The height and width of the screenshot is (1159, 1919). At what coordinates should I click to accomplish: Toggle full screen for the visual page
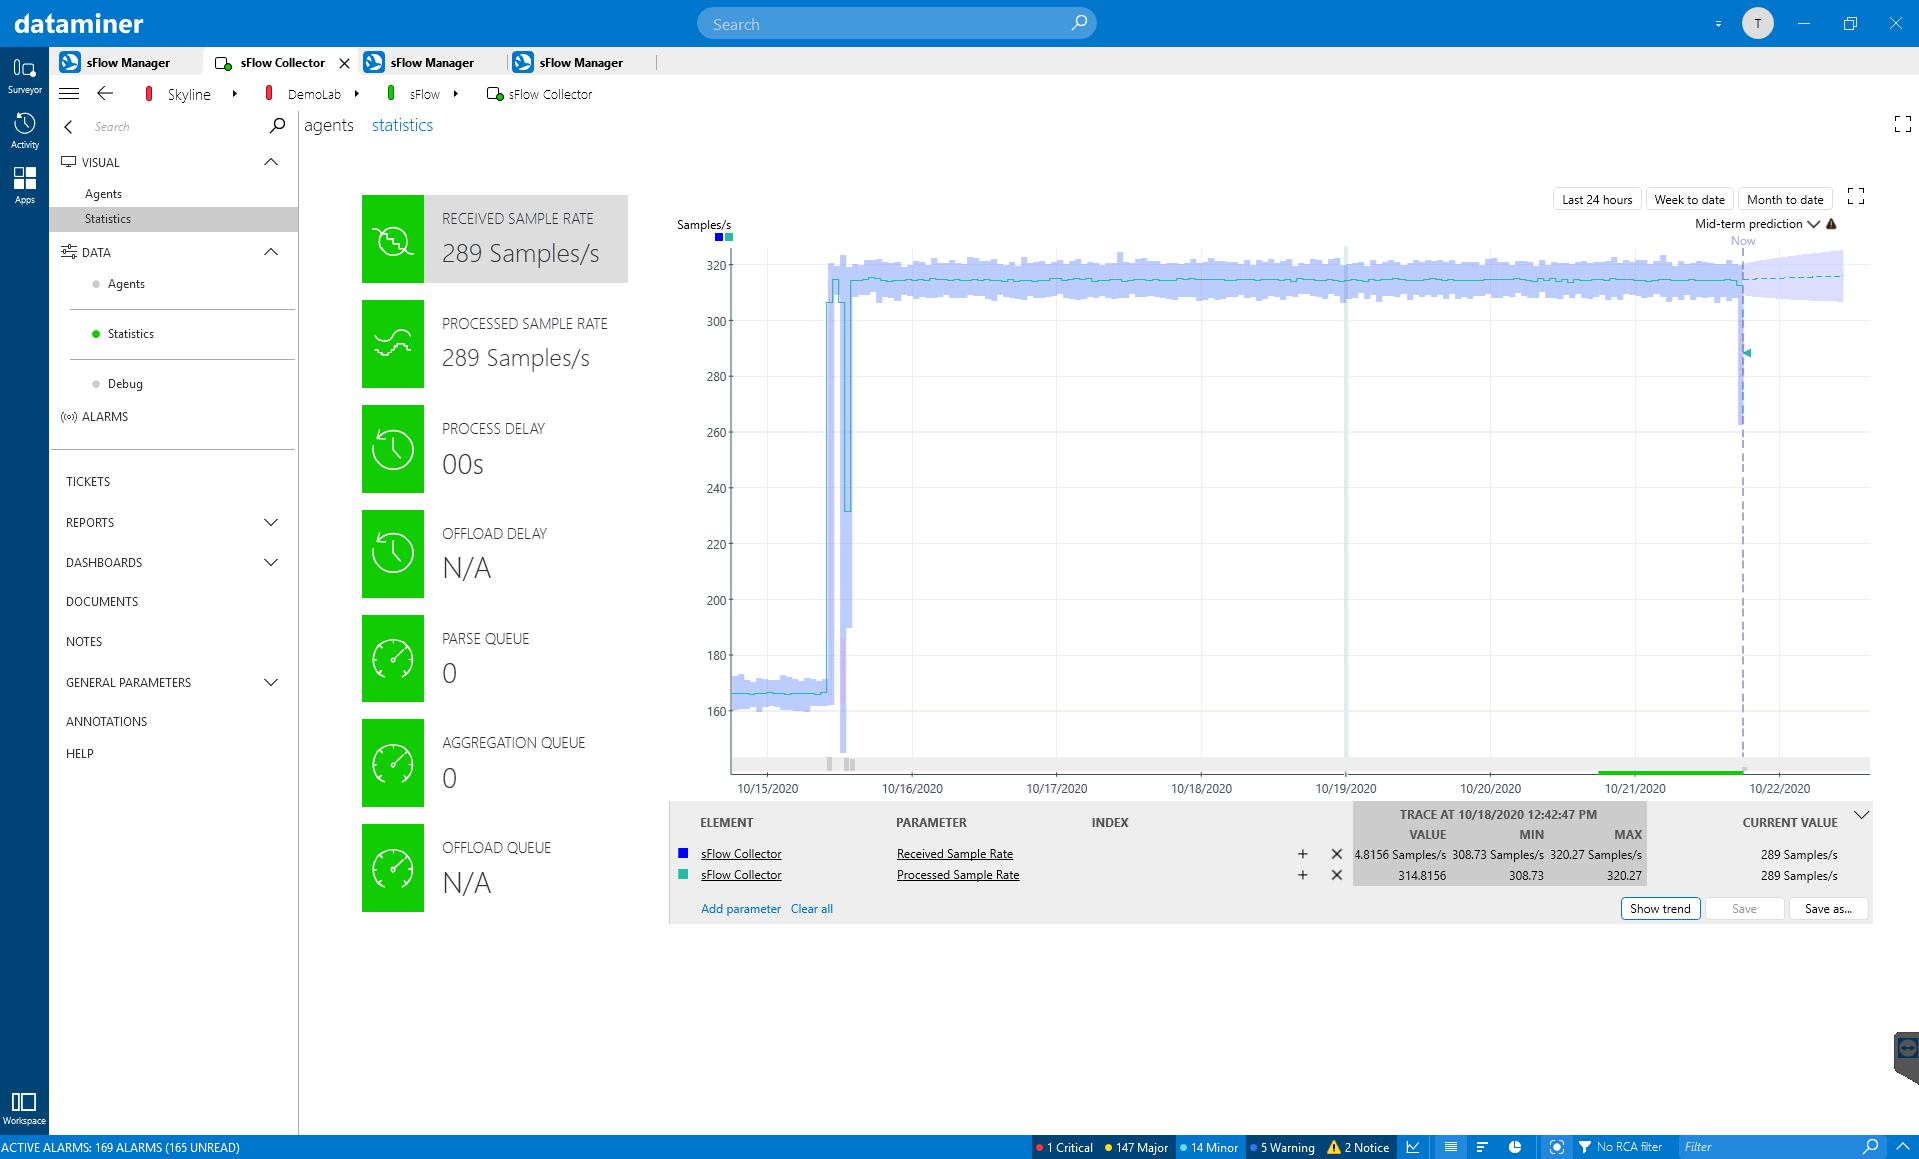point(1903,124)
